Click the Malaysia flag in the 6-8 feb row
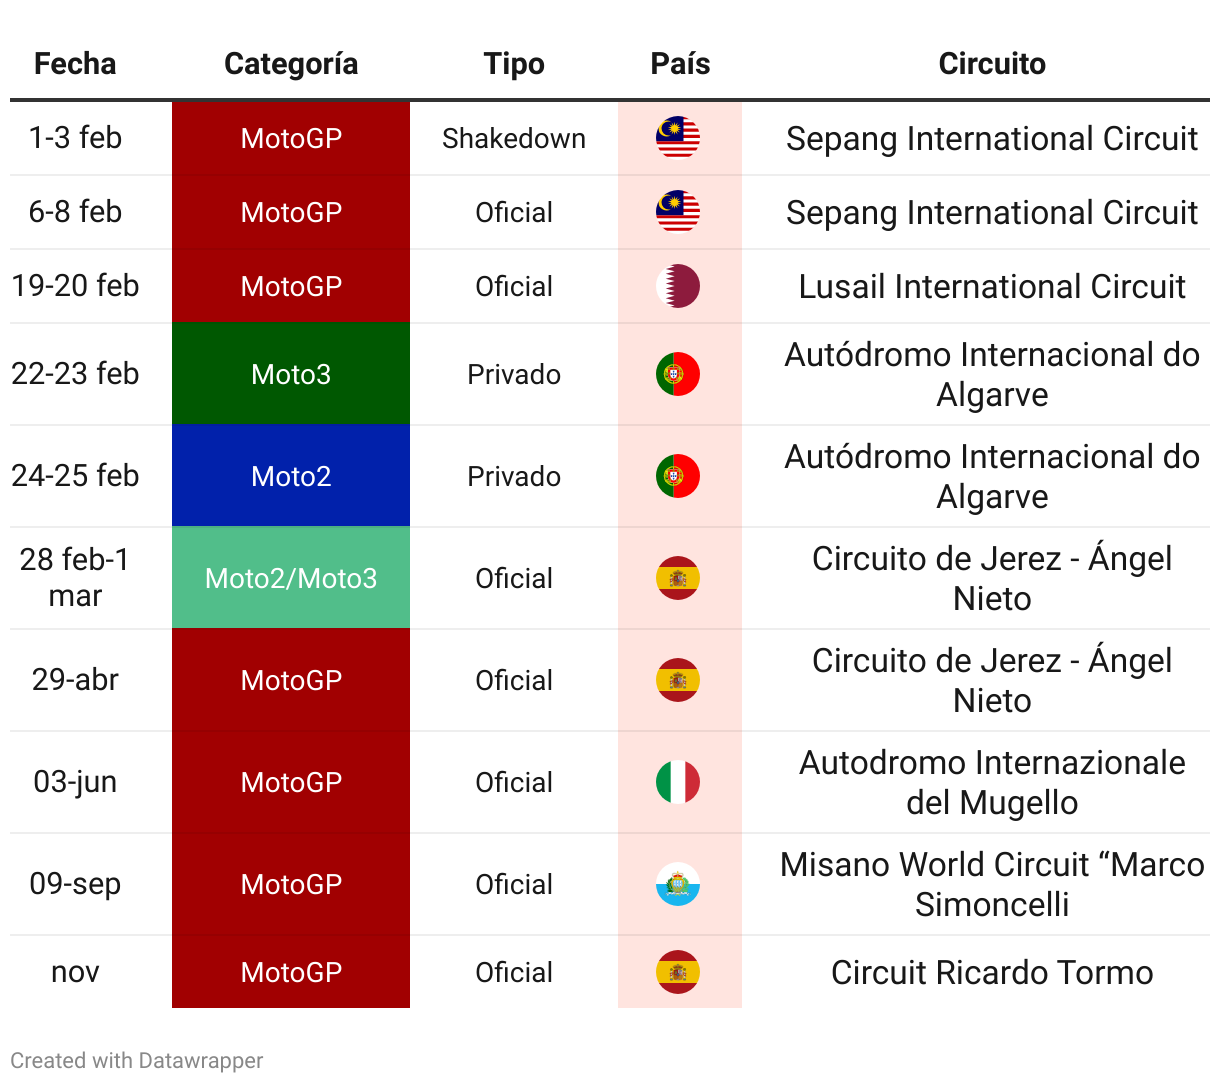This screenshot has height=1084, width=1220. tap(678, 212)
